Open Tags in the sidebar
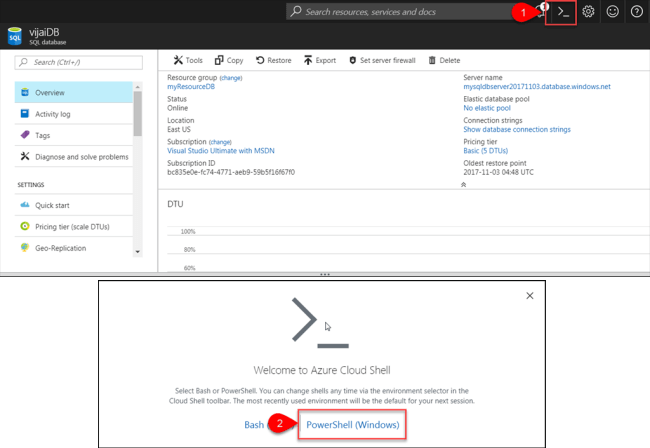The width and height of the screenshot is (650, 448). 74,136
